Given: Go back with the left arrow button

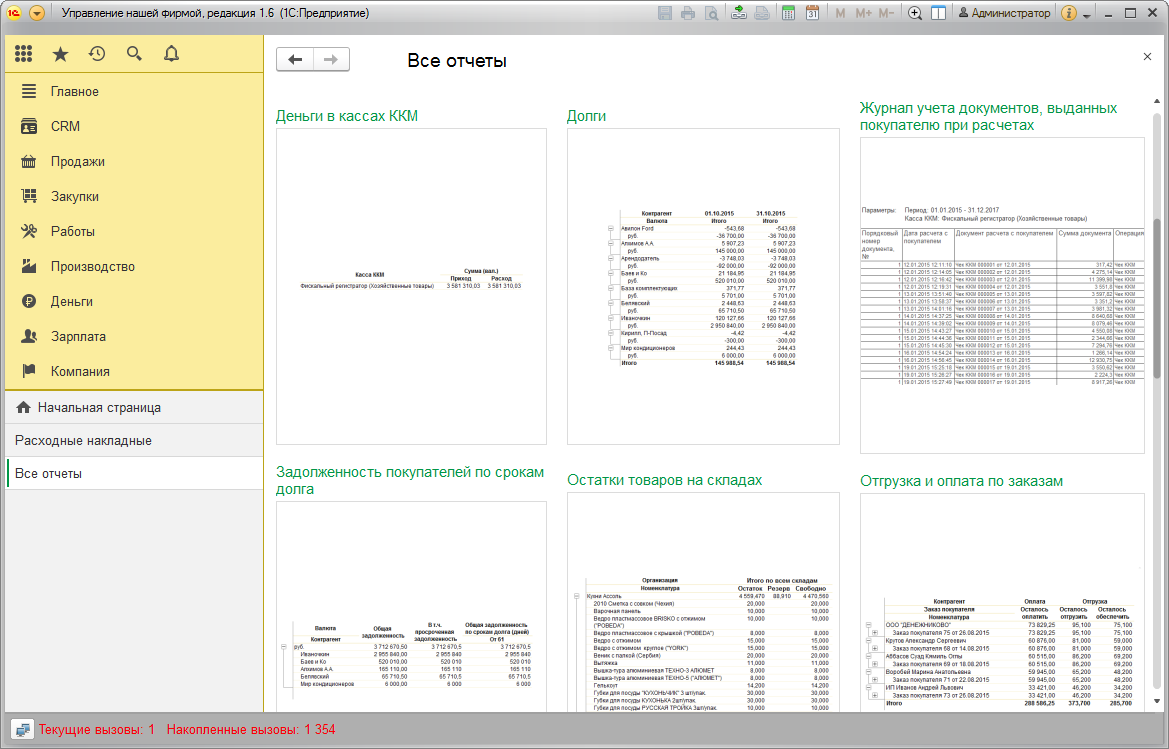Looking at the screenshot, I should (295, 60).
